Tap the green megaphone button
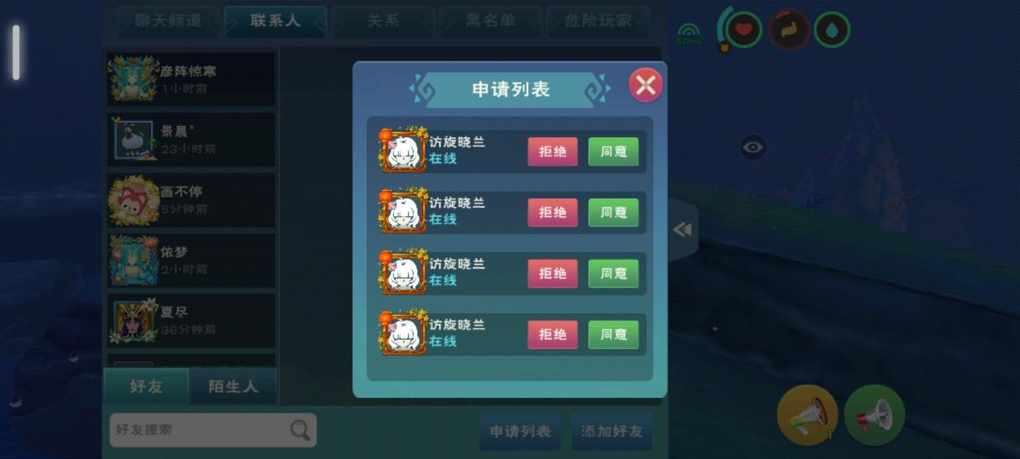This screenshot has height=459, width=1020. coord(874,415)
